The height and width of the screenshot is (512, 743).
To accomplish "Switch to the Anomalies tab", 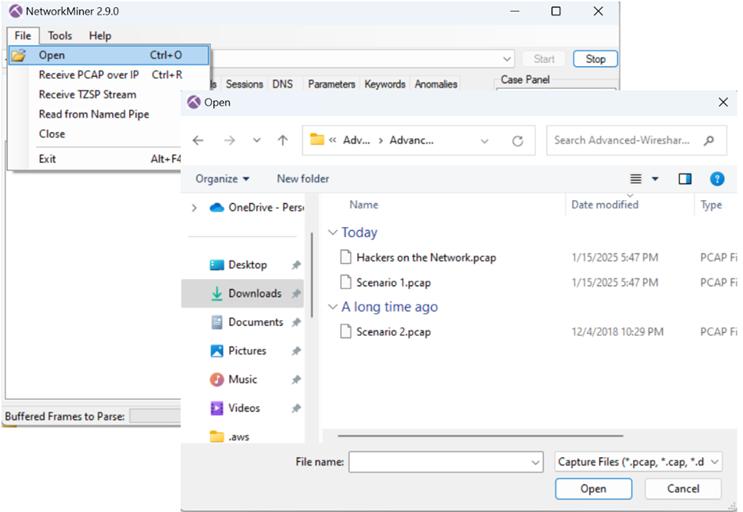I will pyautogui.click(x=436, y=84).
